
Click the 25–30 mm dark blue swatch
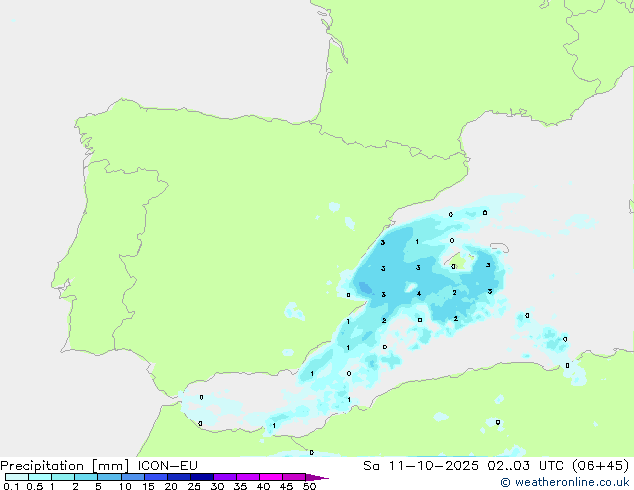[202, 477]
